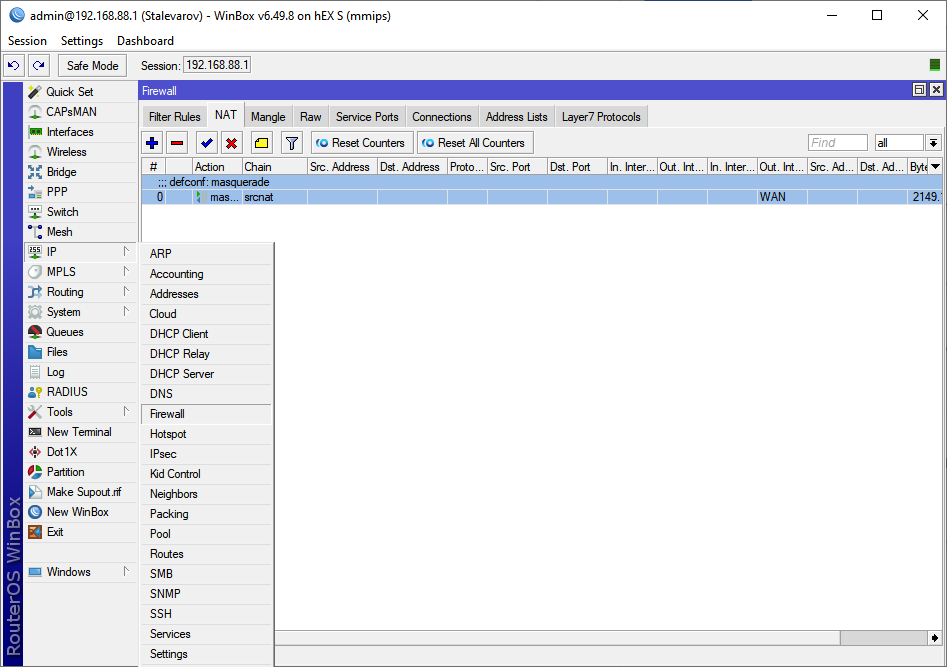This screenshot has height=667, width=947.
Task: Switch to the Filter Rules tab
Action: pyautogui.click(x=174, y=117)
